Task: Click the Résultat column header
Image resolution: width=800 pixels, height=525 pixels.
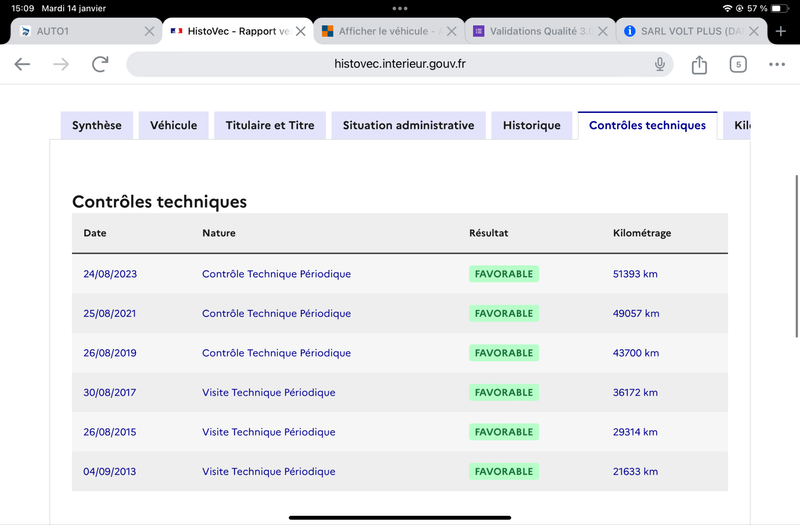Action: tap(488, 233)
